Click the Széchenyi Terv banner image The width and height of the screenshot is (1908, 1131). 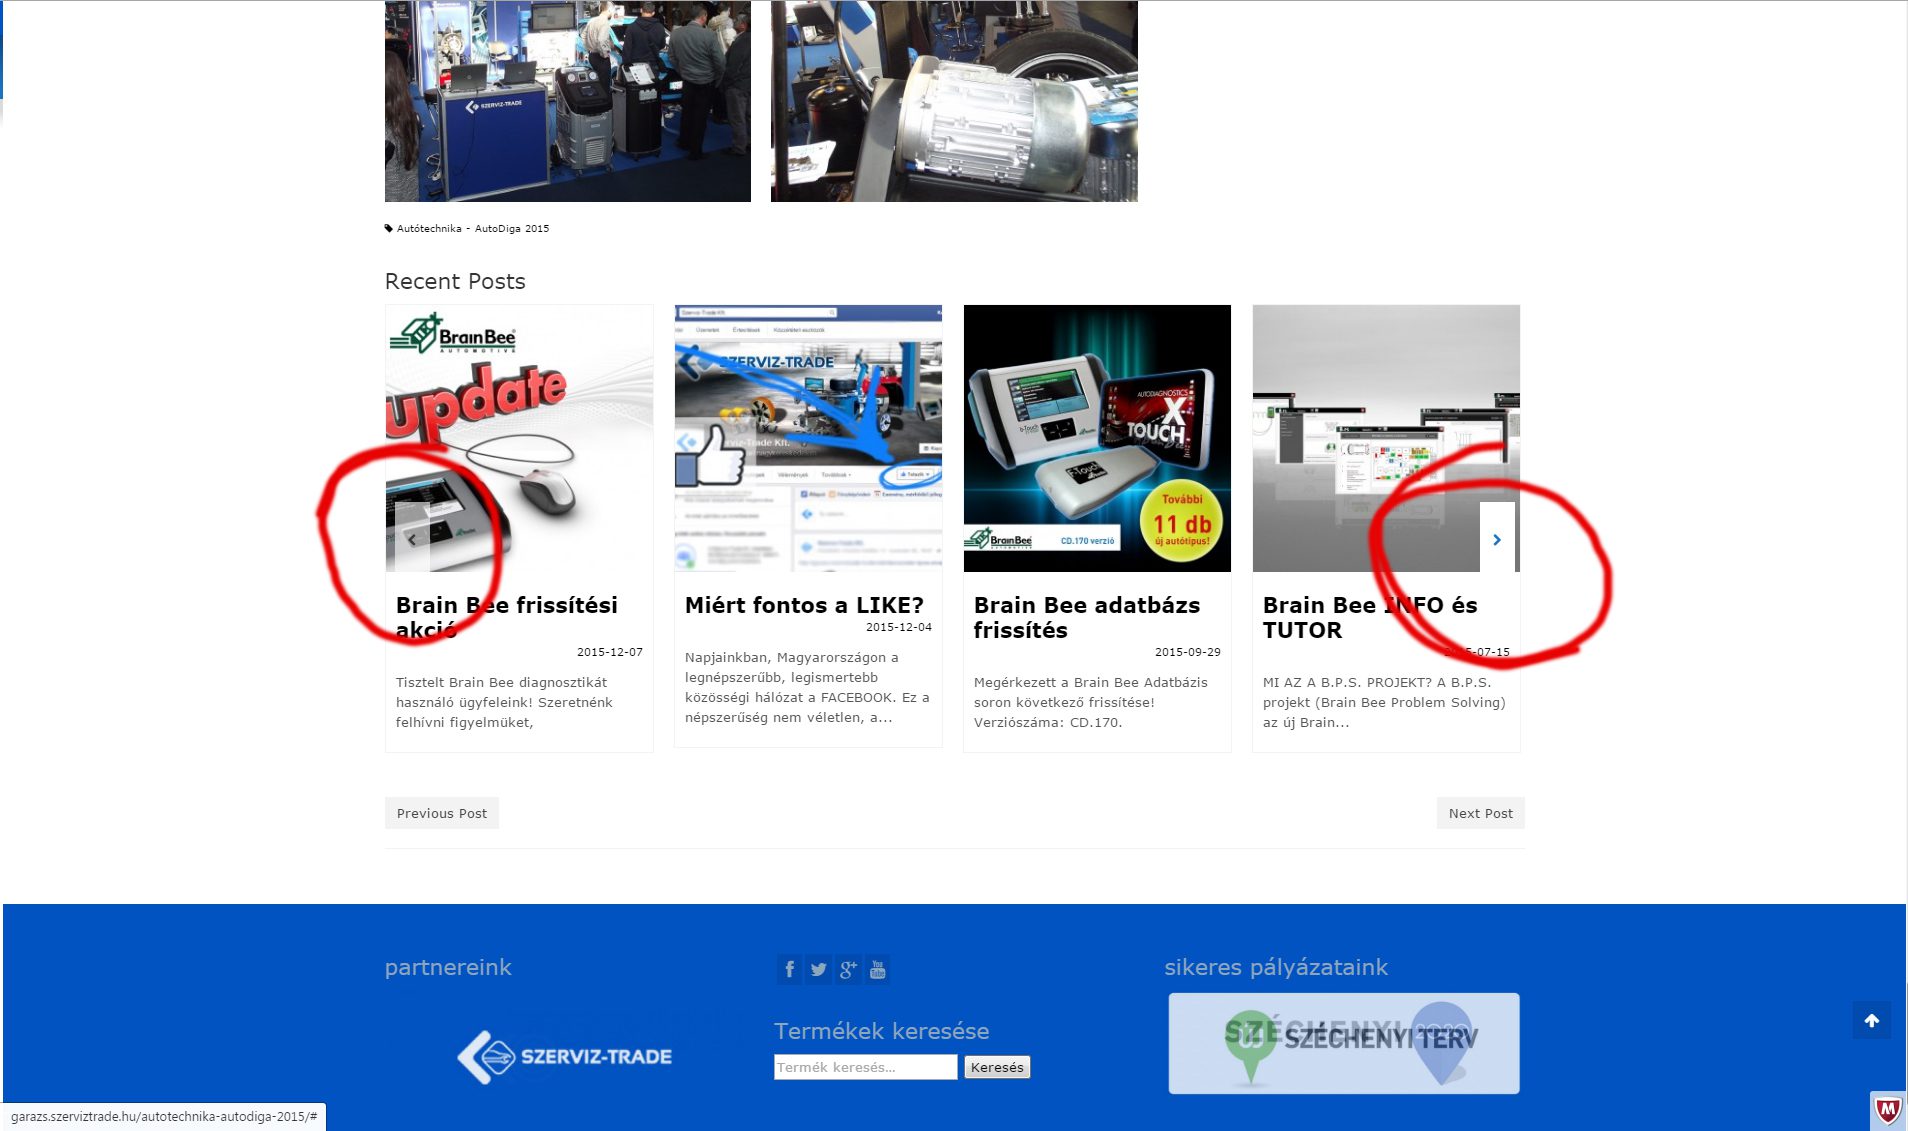pyautogui.click(x=1344, y=1043)
